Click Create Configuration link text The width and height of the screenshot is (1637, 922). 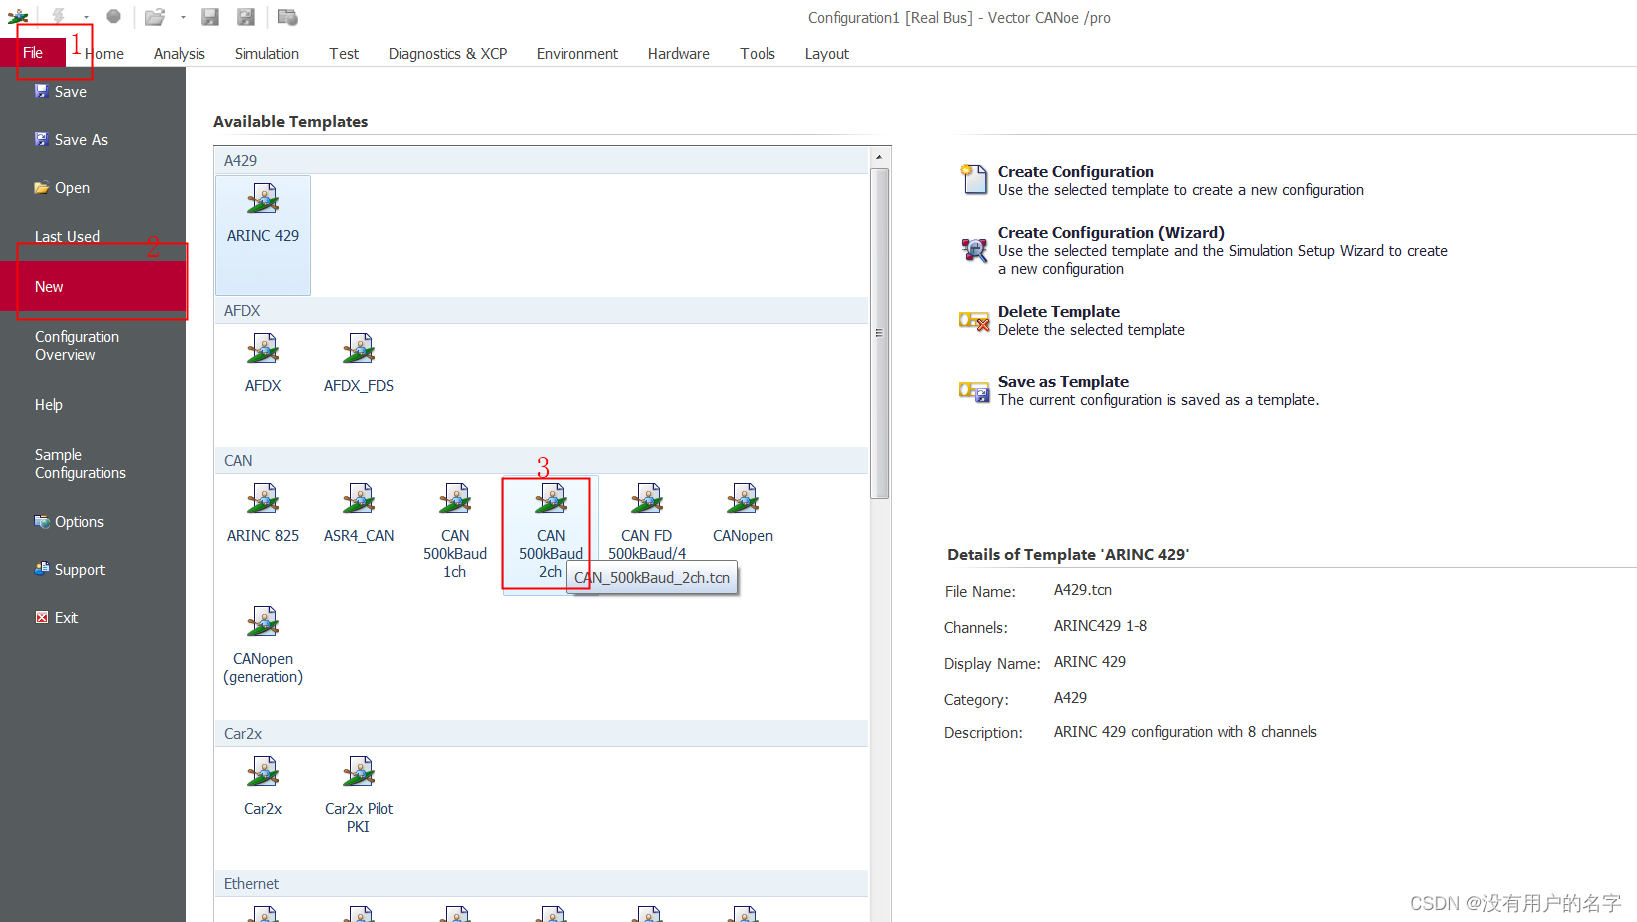[x=1076, y=172]
